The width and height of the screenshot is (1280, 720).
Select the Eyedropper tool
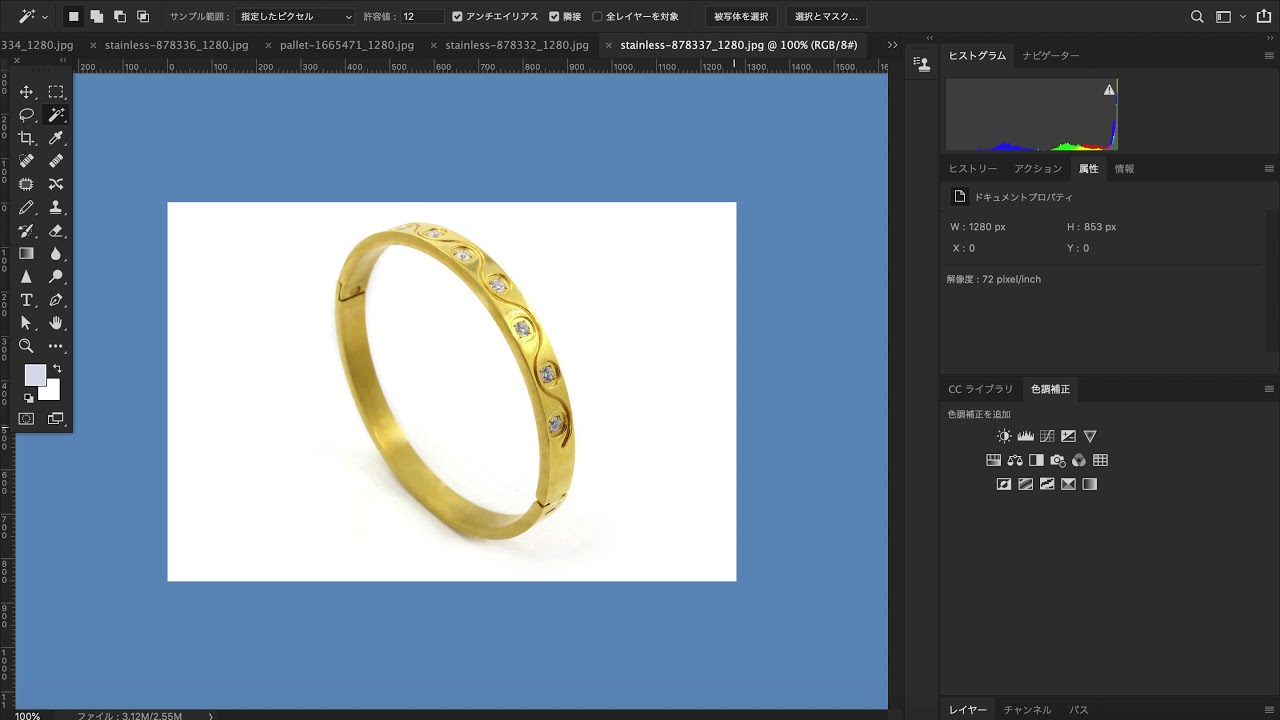[x=56, y=138]
